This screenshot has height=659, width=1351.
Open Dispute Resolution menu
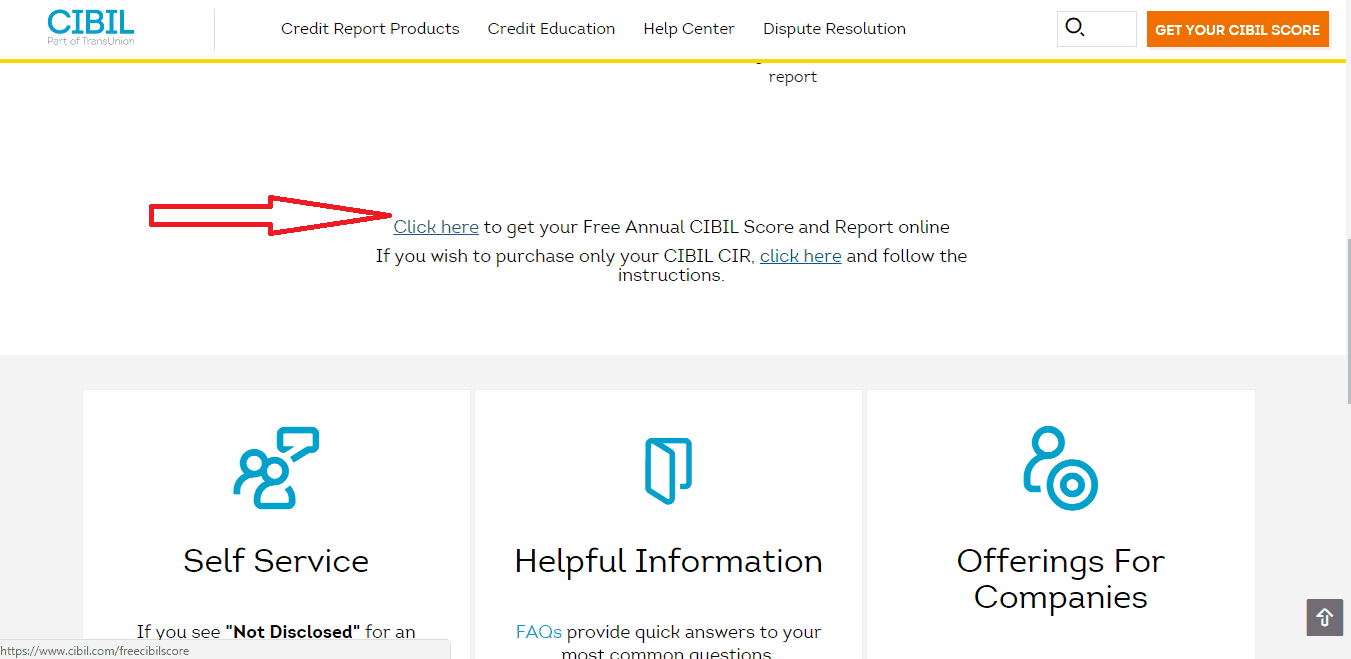tap(834, 29)
